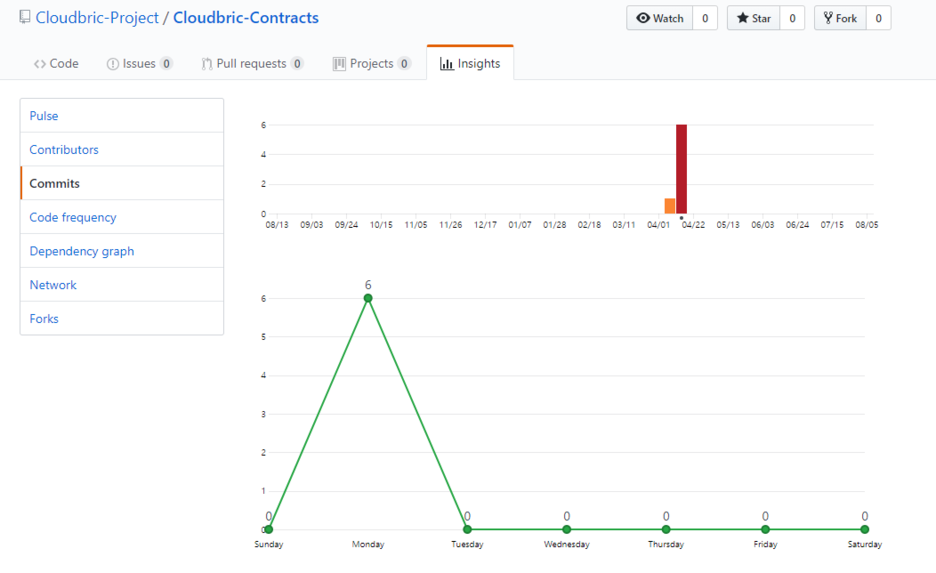Click the Wednesday data point

pos(566,529)
